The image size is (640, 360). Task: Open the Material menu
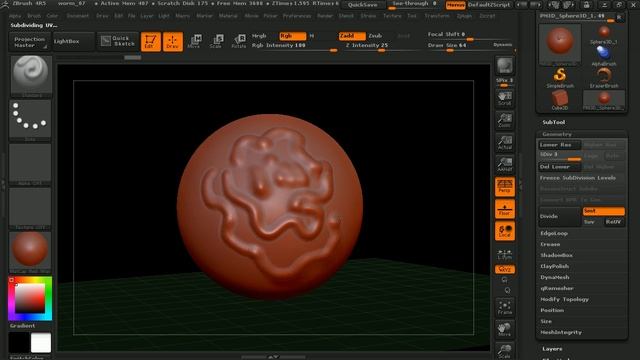point(228,16)
